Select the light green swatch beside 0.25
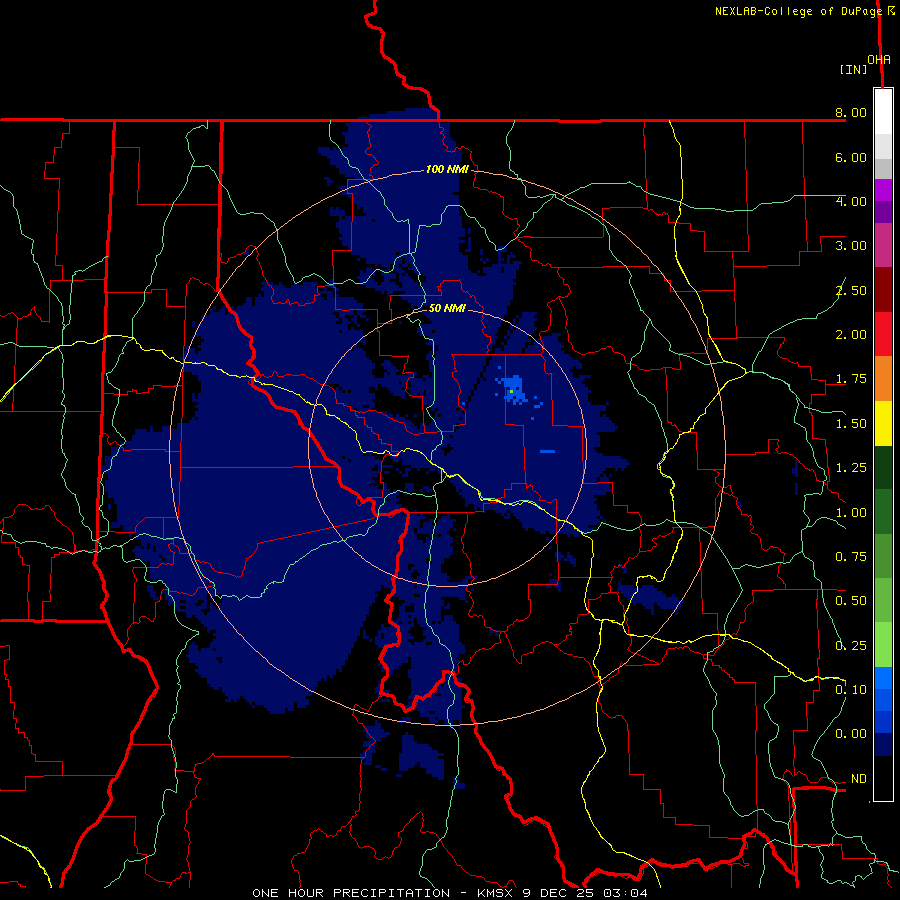Screen dimensions: 900x900 click(883, 645)
